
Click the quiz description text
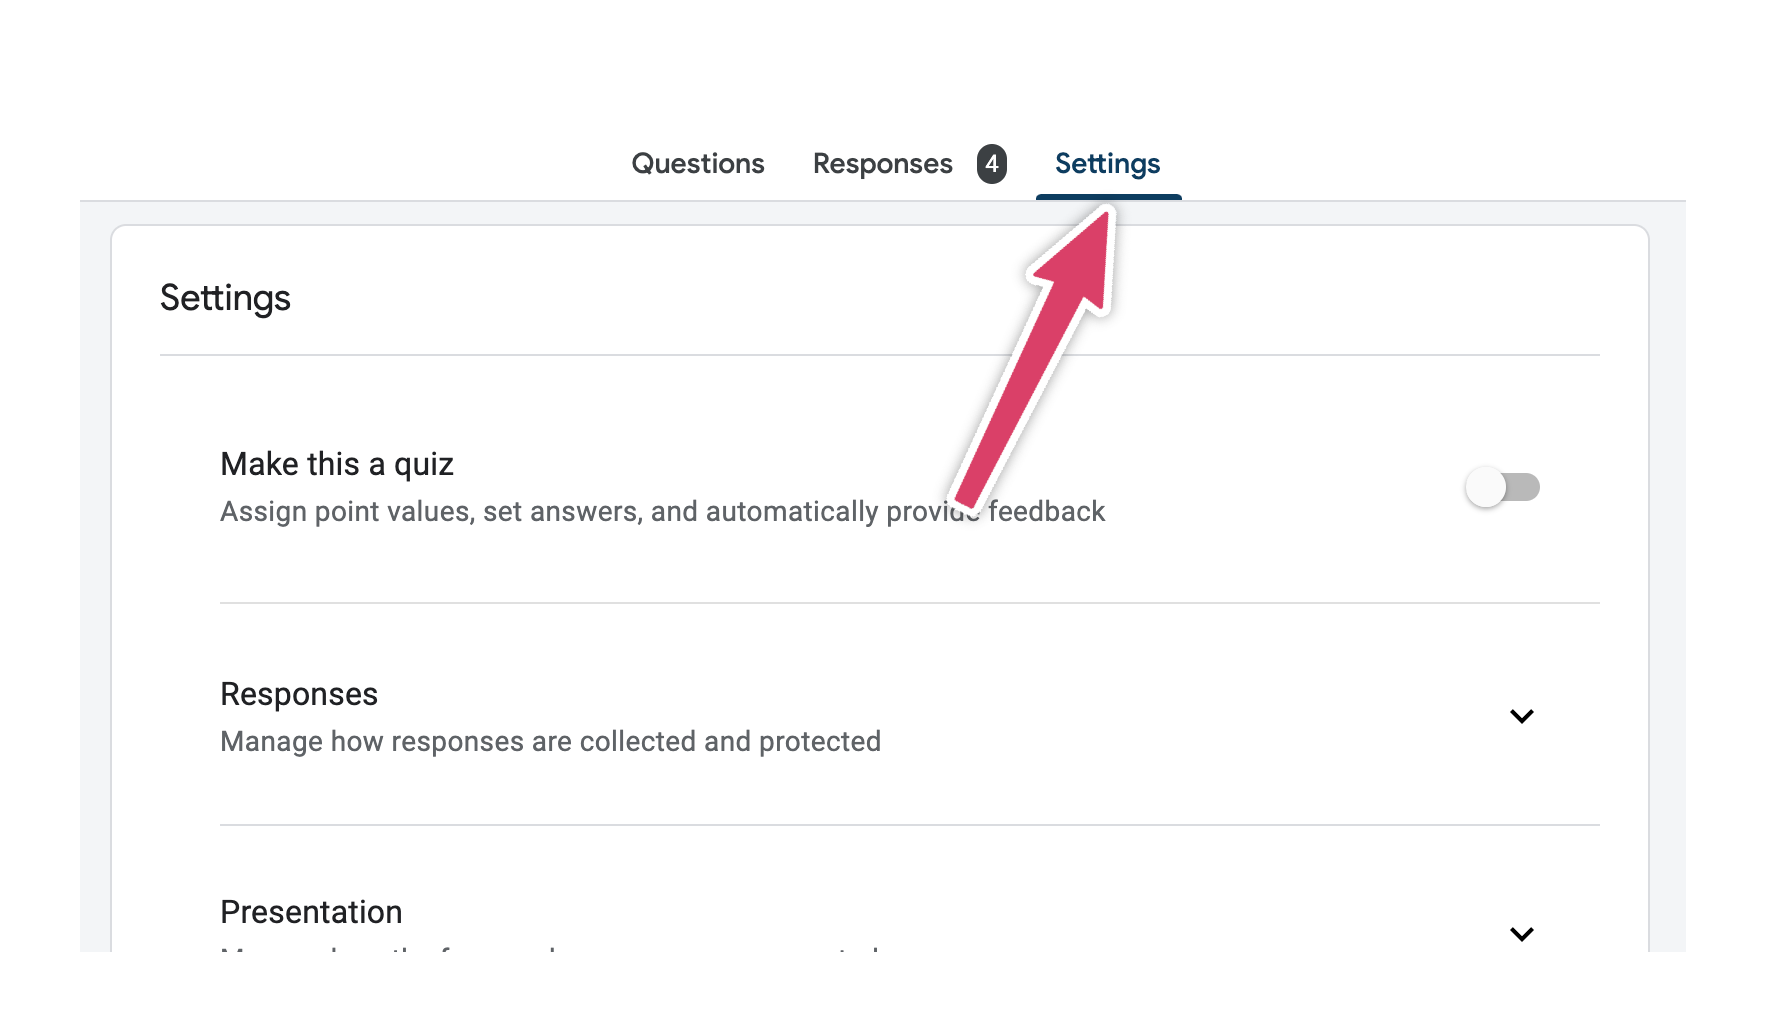tap(600, 511)
